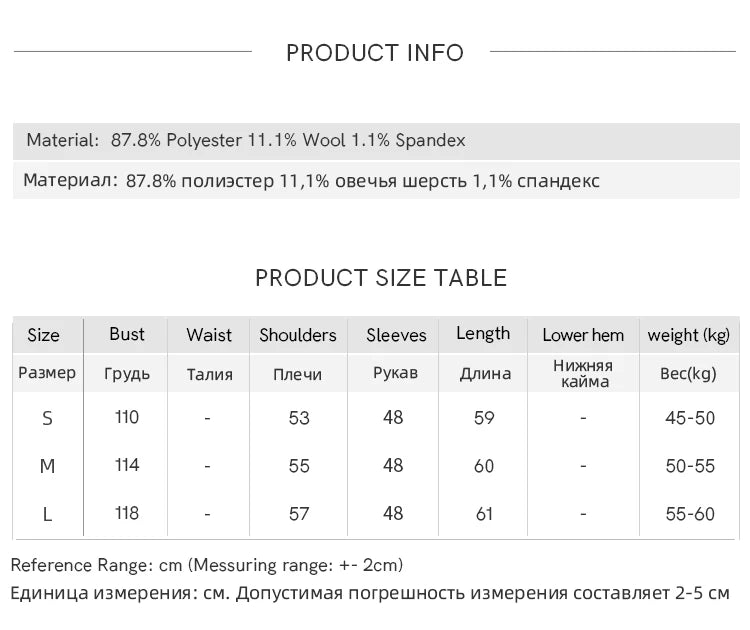
Task: Select the Lower hem column header
Action: coord(583,335)
